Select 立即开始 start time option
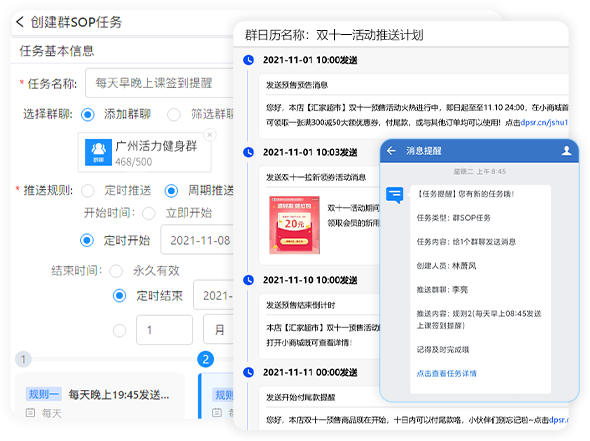Viewport: 590px width, 441px height. (x=149, y=213)
